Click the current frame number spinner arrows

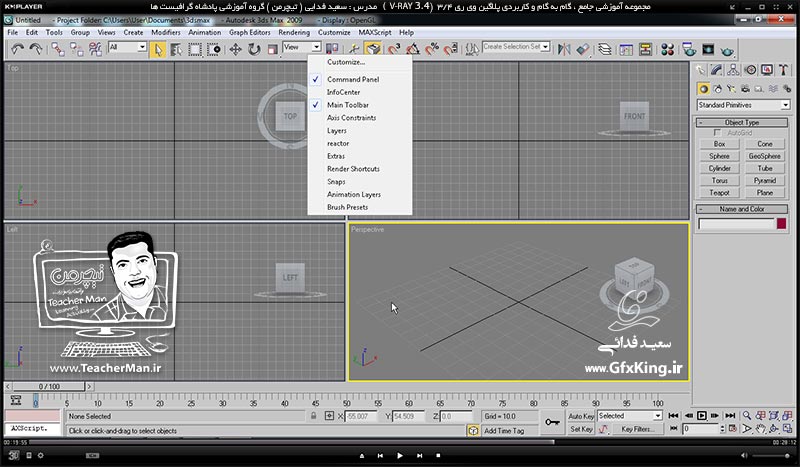tap(722, 429)
